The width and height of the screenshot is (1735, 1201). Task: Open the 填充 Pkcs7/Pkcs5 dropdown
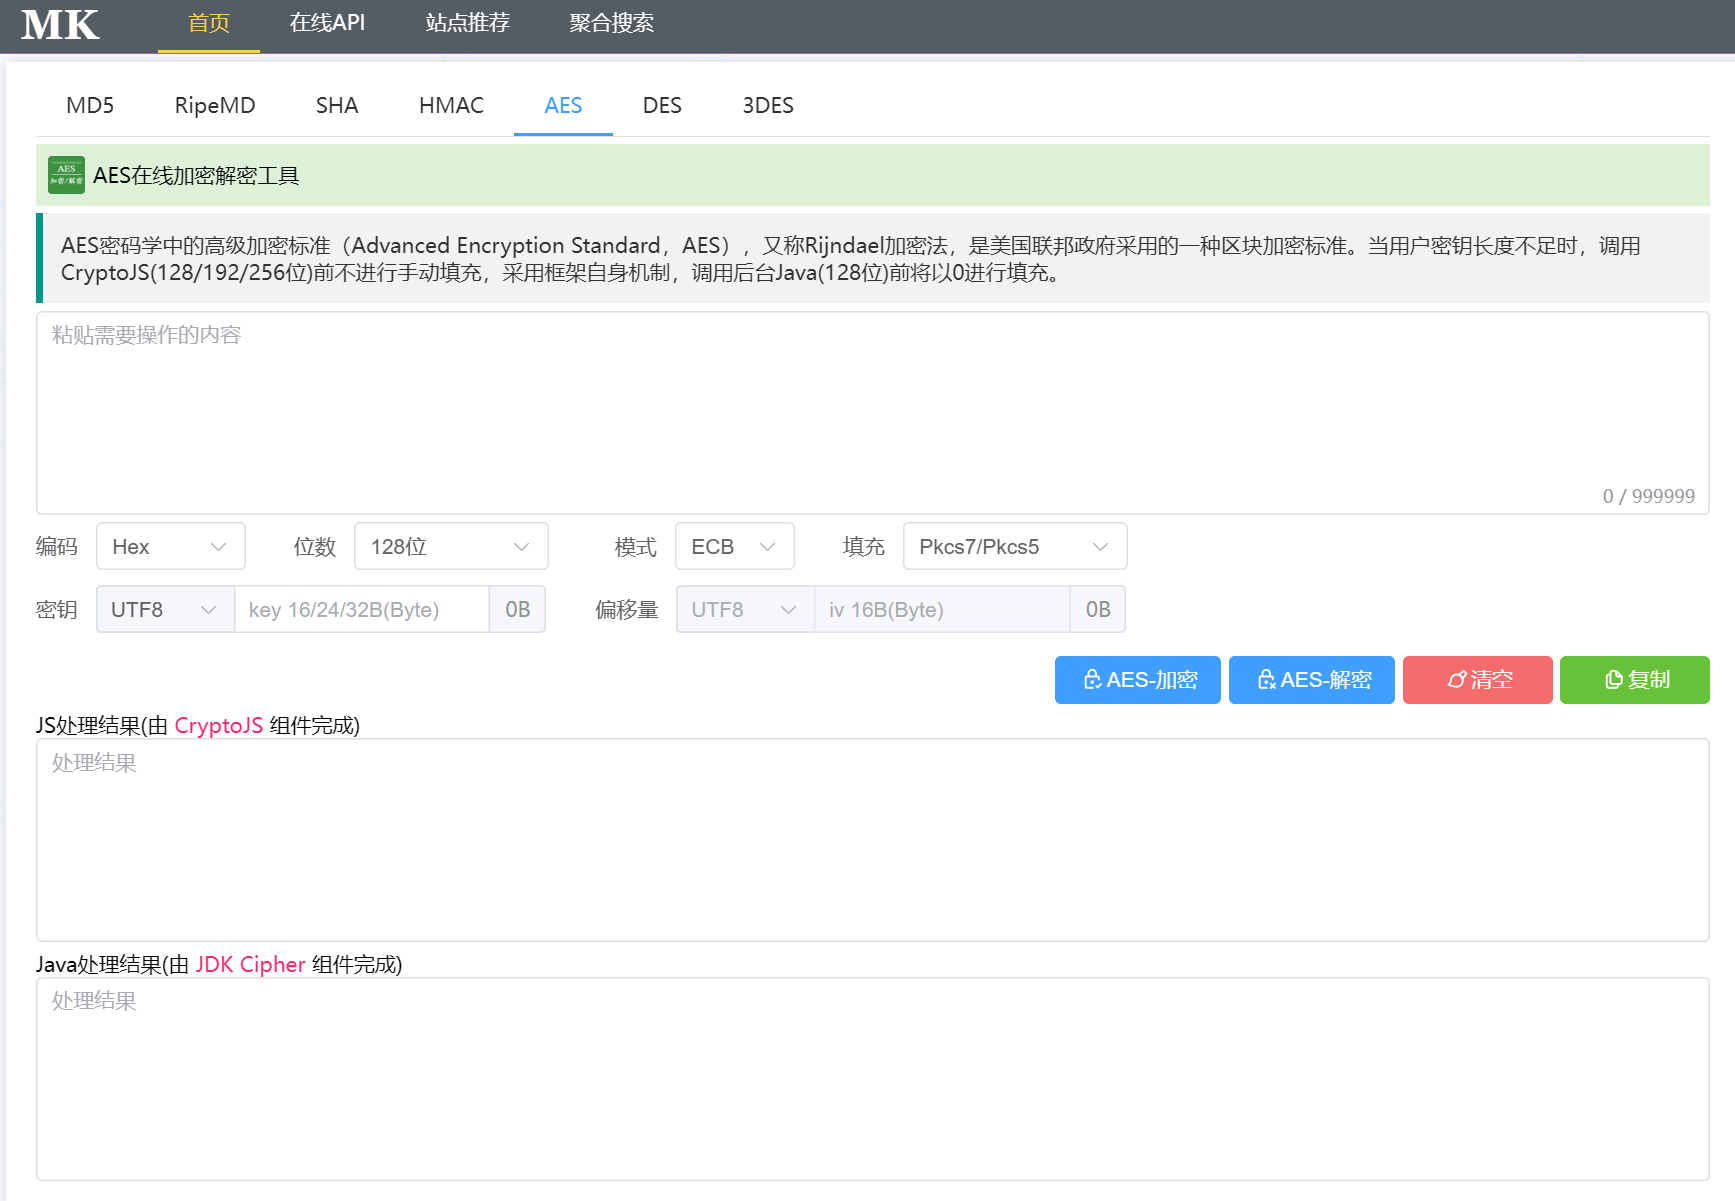coord(1013,546)
